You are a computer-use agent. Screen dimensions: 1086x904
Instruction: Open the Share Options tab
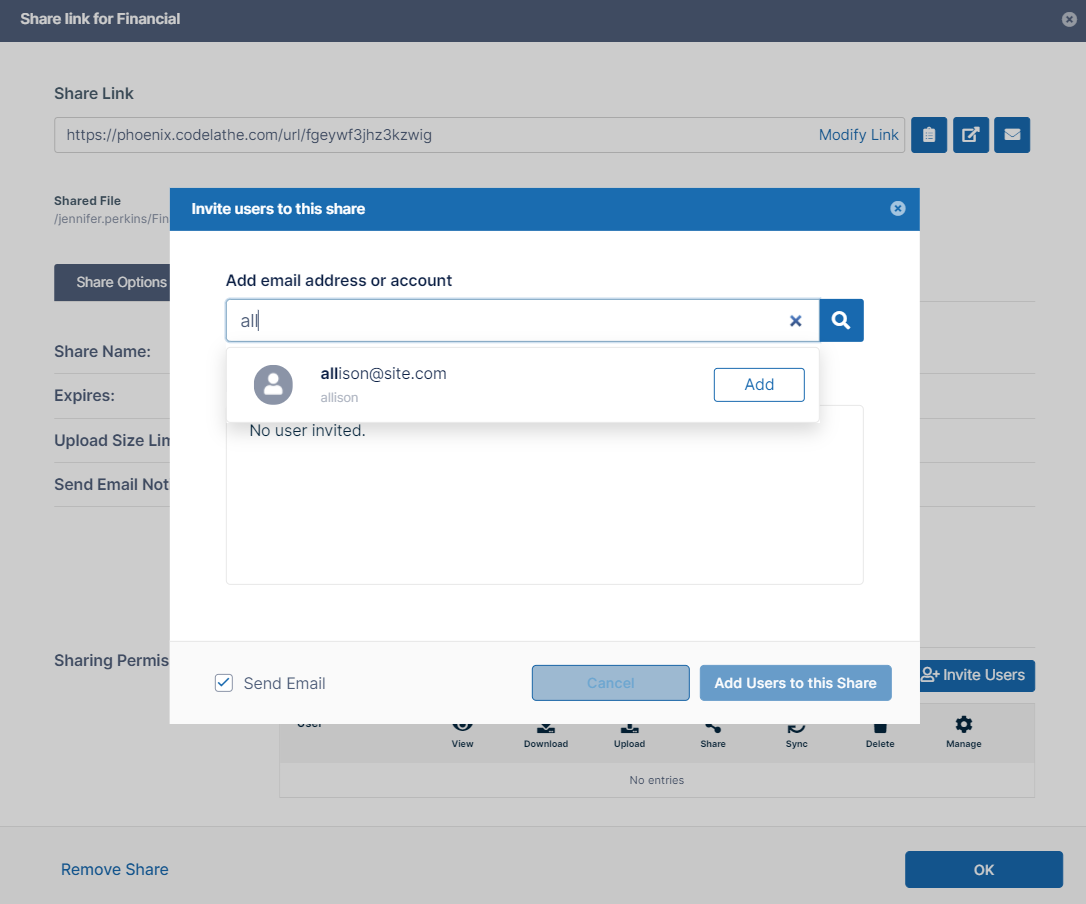[x=111, y=282]
